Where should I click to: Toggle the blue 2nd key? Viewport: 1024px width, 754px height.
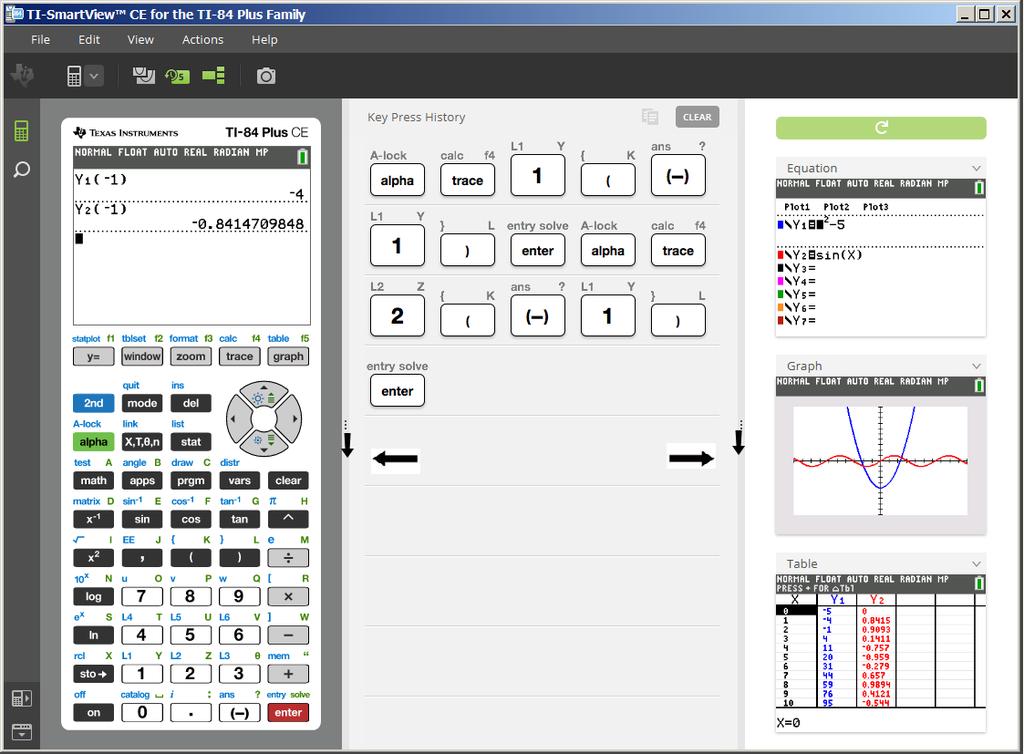point(93,403)
